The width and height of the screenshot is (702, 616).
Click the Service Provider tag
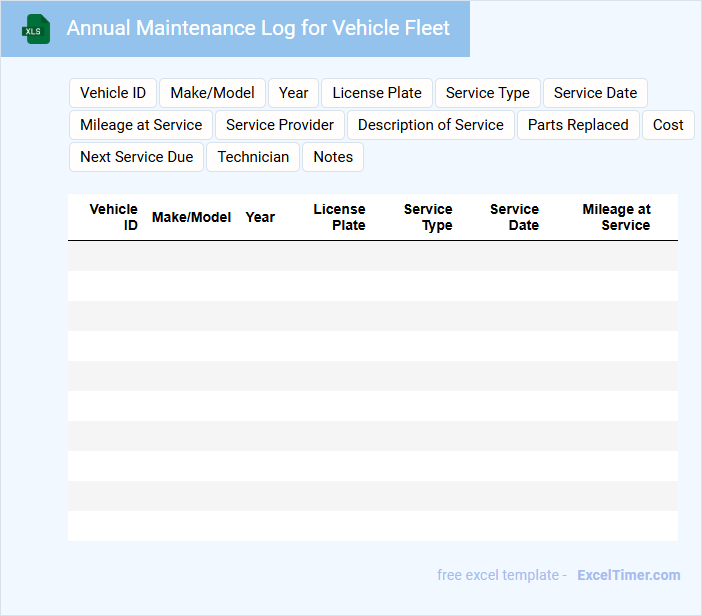(x=280, y=125)
